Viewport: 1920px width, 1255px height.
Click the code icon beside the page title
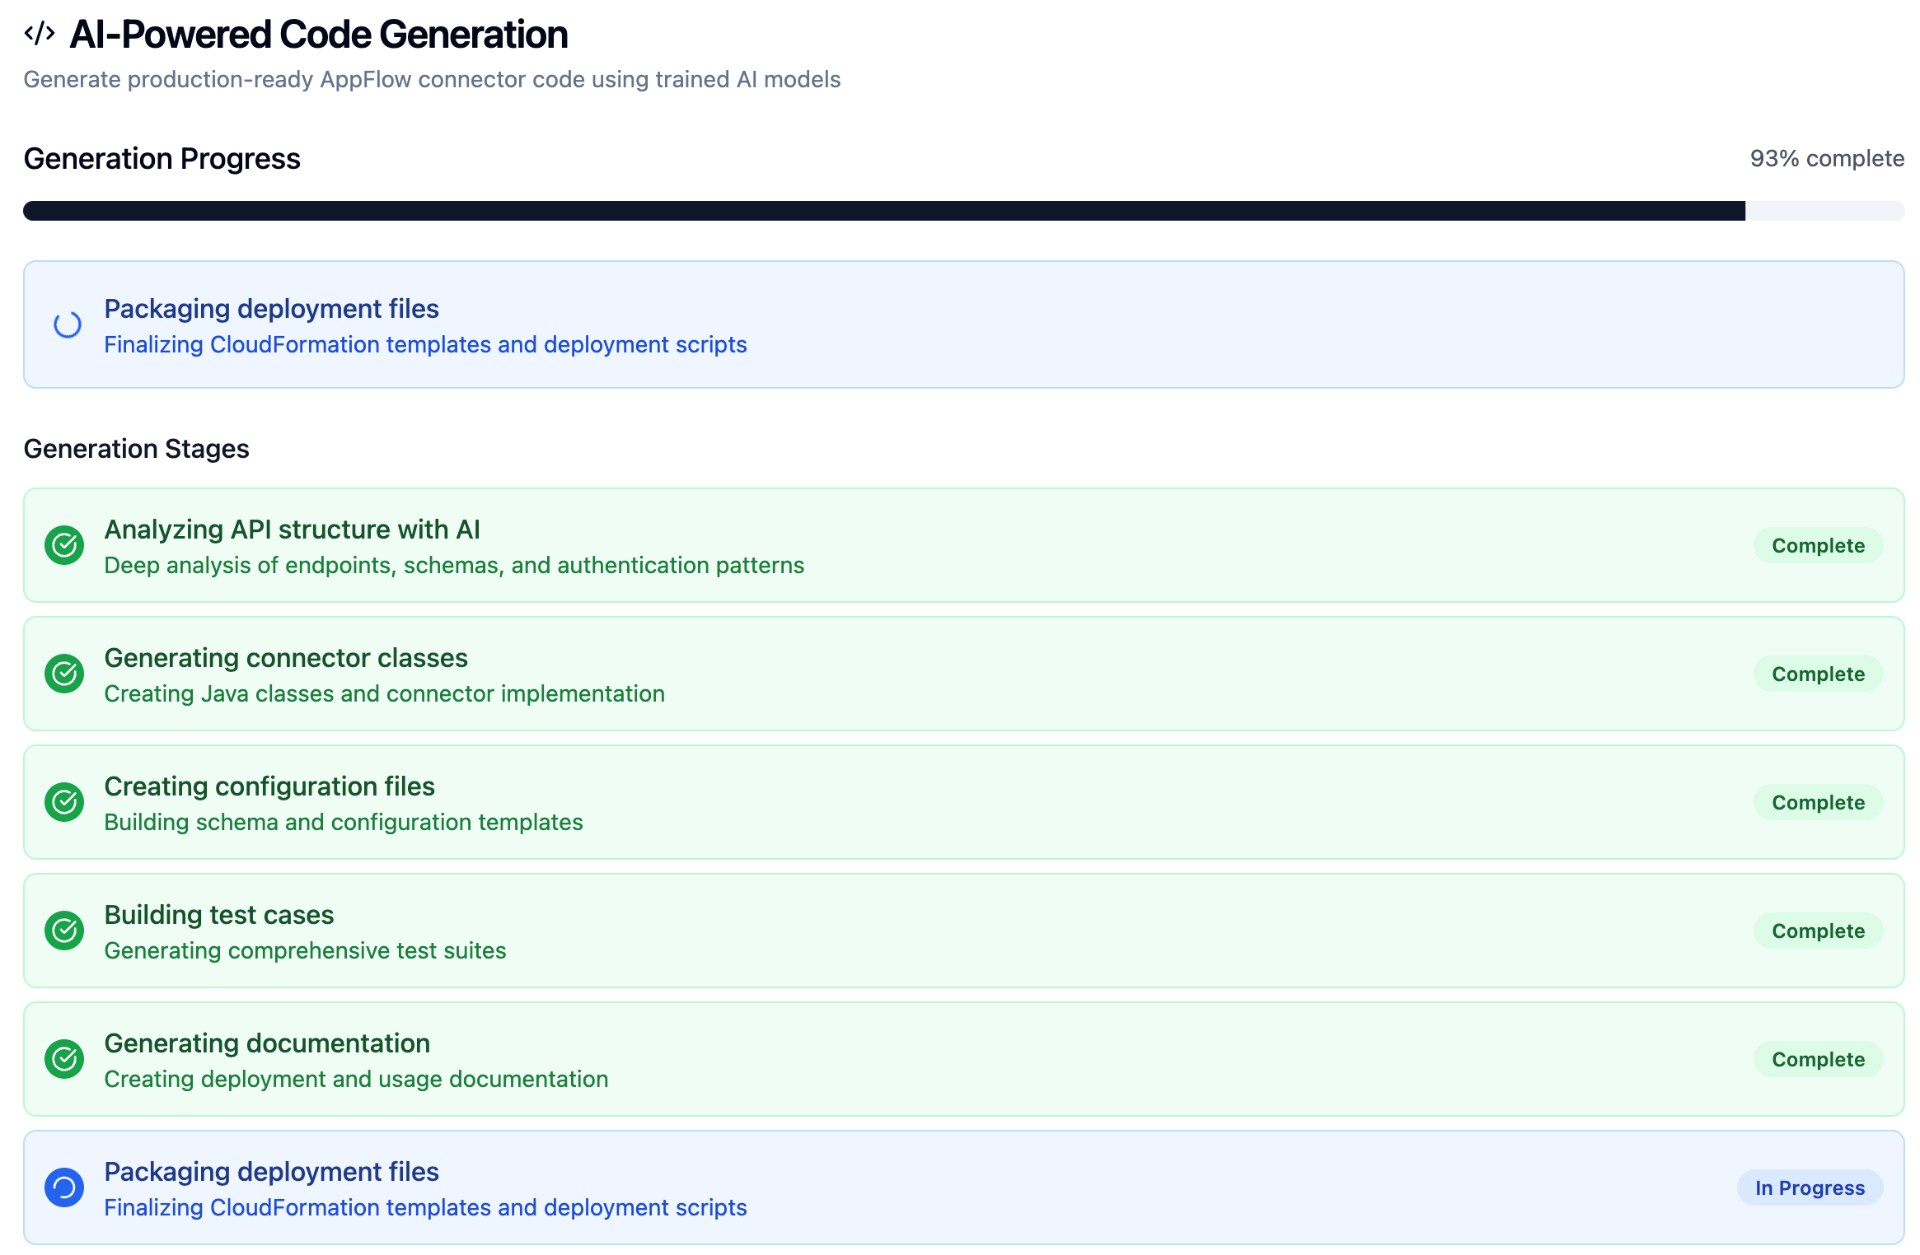tap(38, 33)
